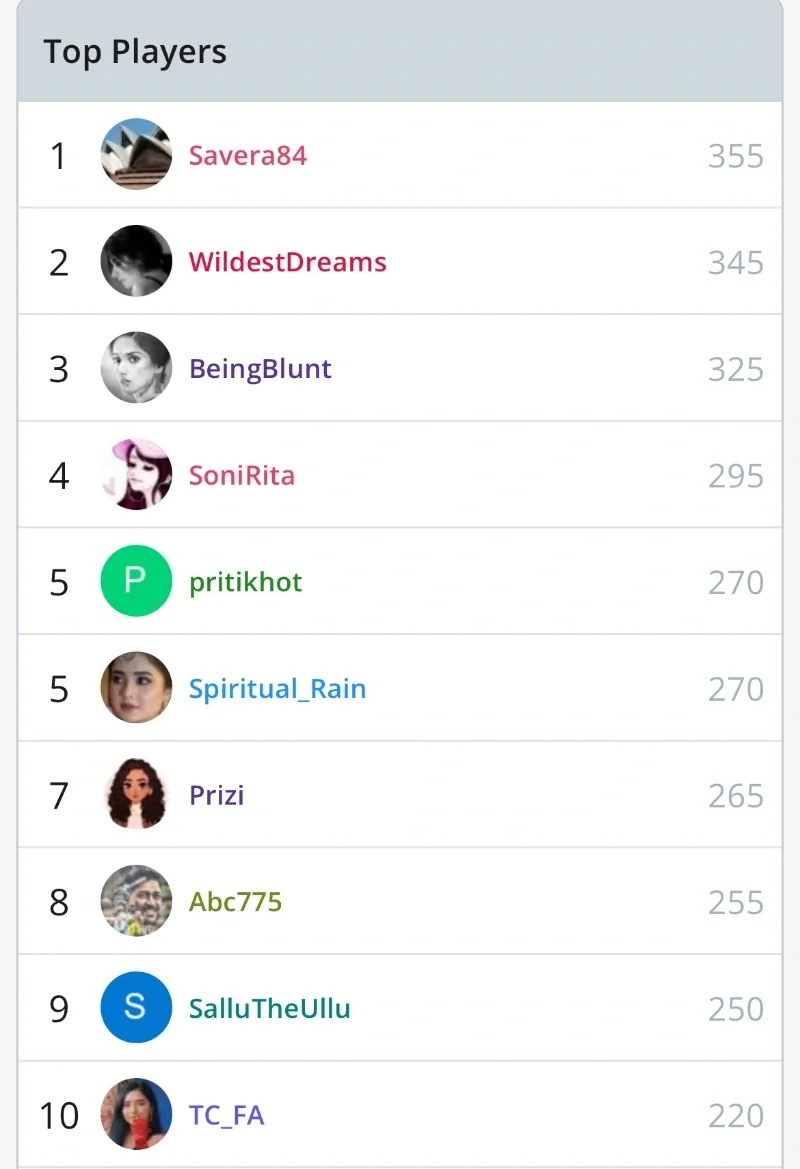The width and height of the screenshot is (800, 1169).
Task: Select SalluTheUllu's blue S avatar
Action: 137,1008
